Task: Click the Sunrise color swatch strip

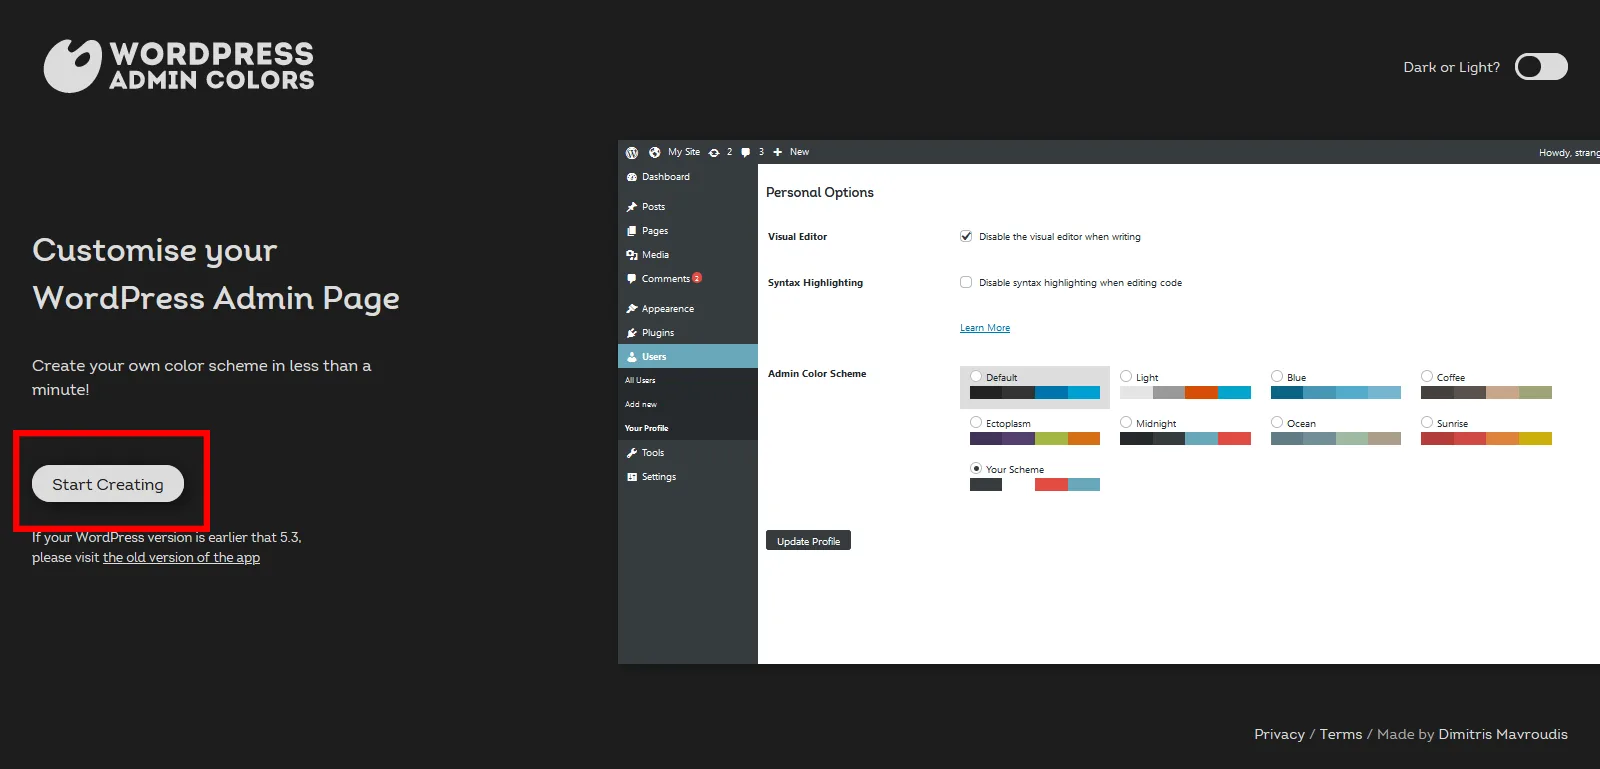Action: coord(1486,439)
